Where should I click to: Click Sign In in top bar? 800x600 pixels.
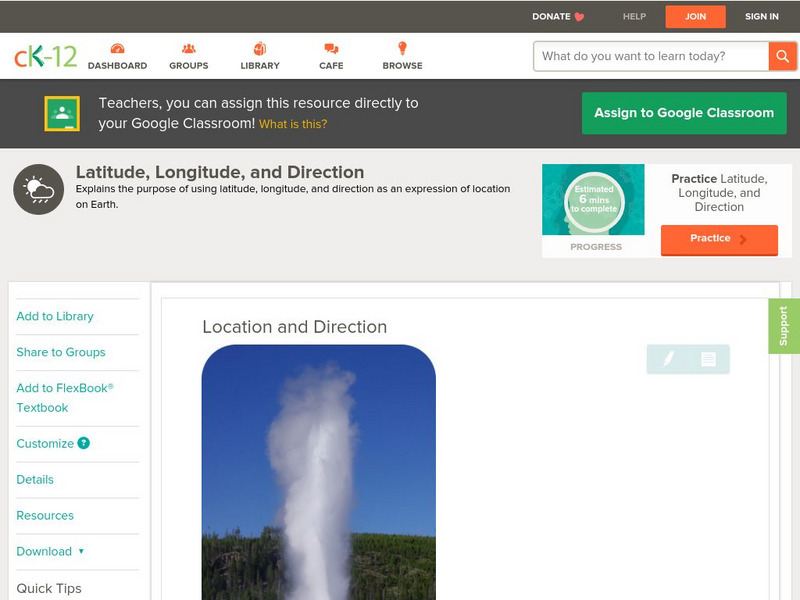(x=761, y=17)
